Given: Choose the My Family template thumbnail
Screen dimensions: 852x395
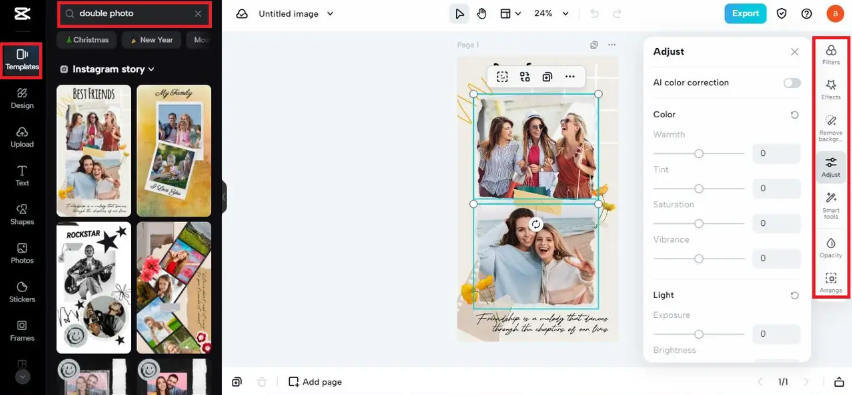Looking at the screenshot, I should click(x=174, y=151).
